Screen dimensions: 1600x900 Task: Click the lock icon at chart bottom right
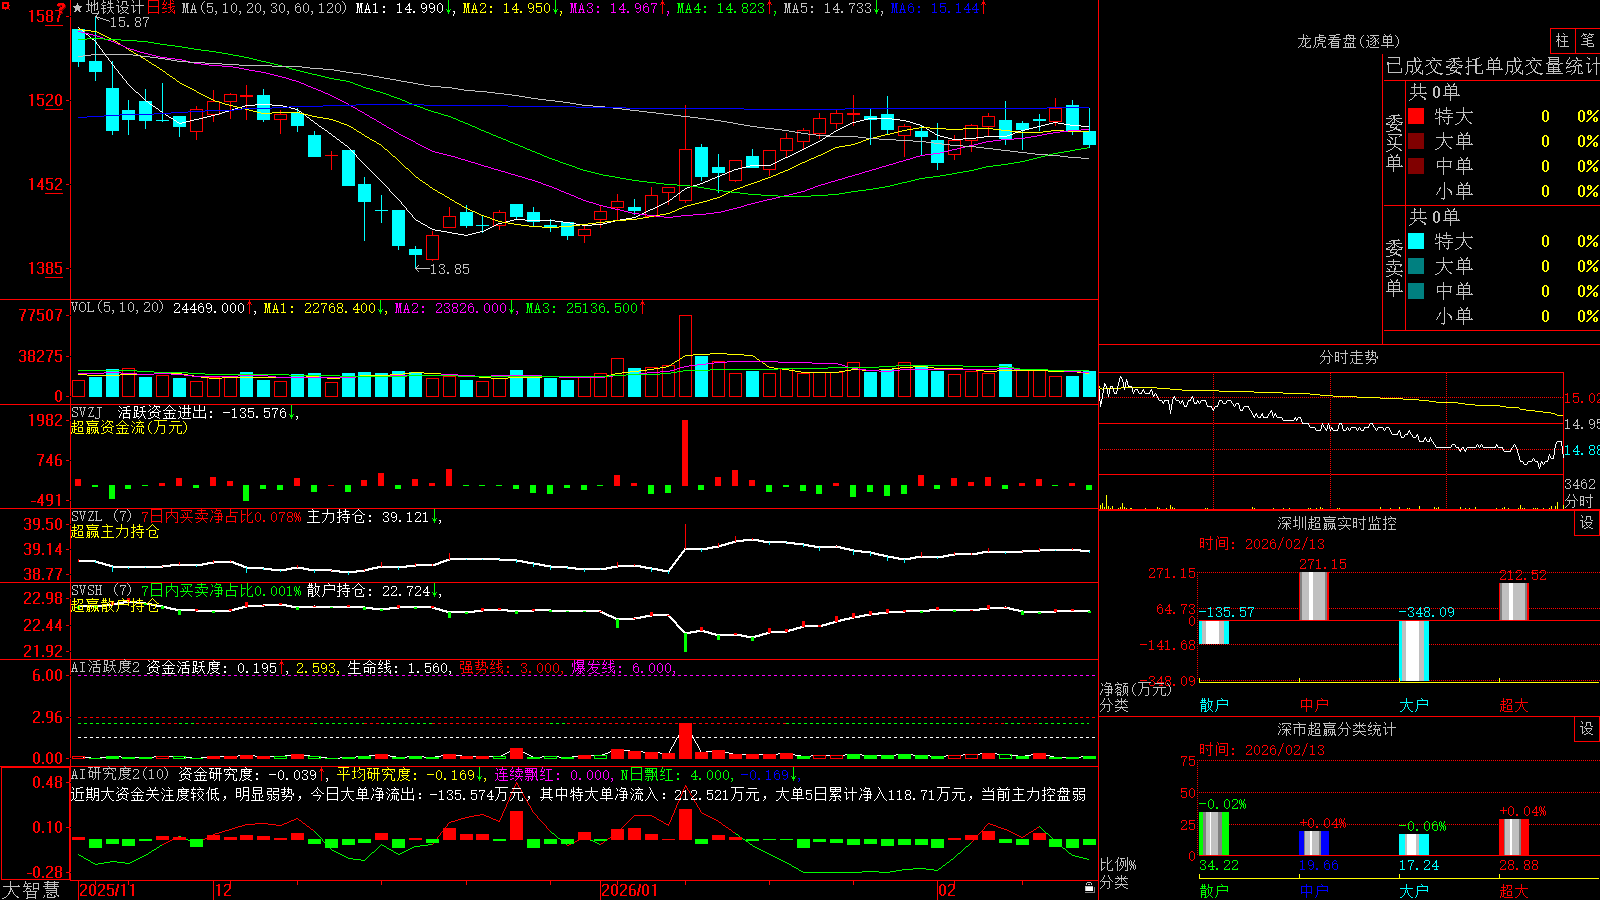click(x=1089, y=887)
